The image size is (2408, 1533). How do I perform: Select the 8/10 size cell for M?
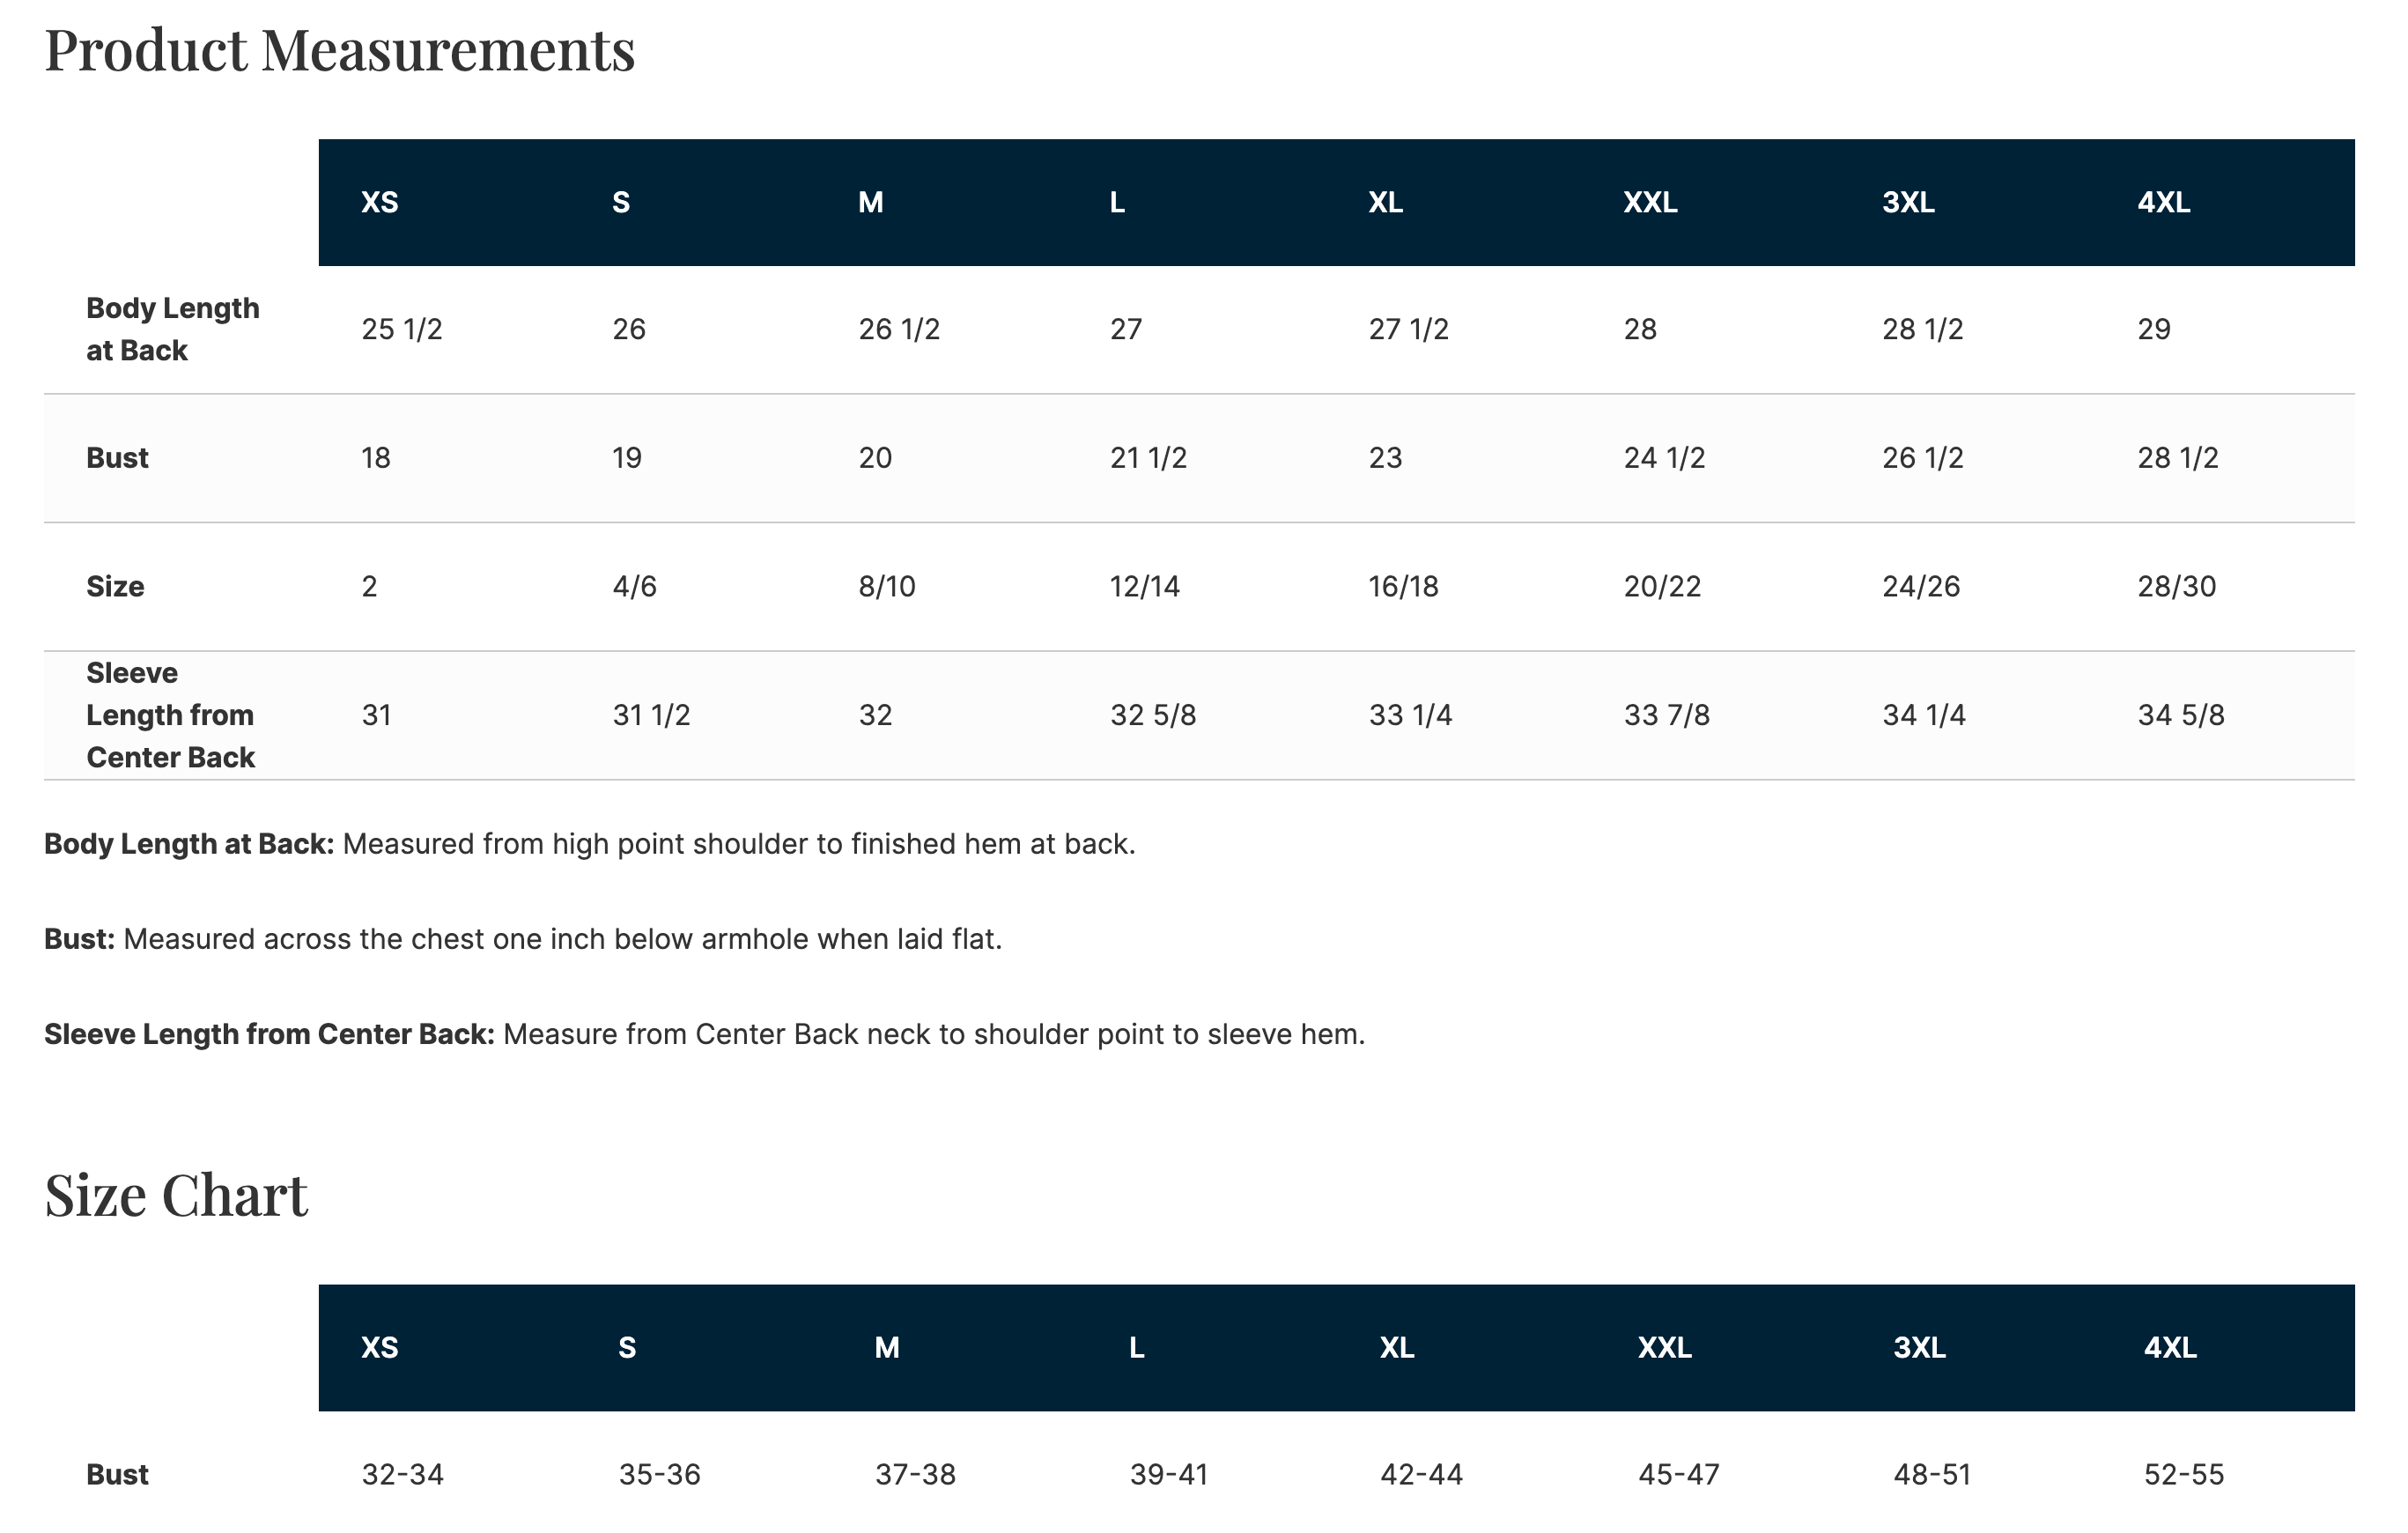[x=887, y=586]
